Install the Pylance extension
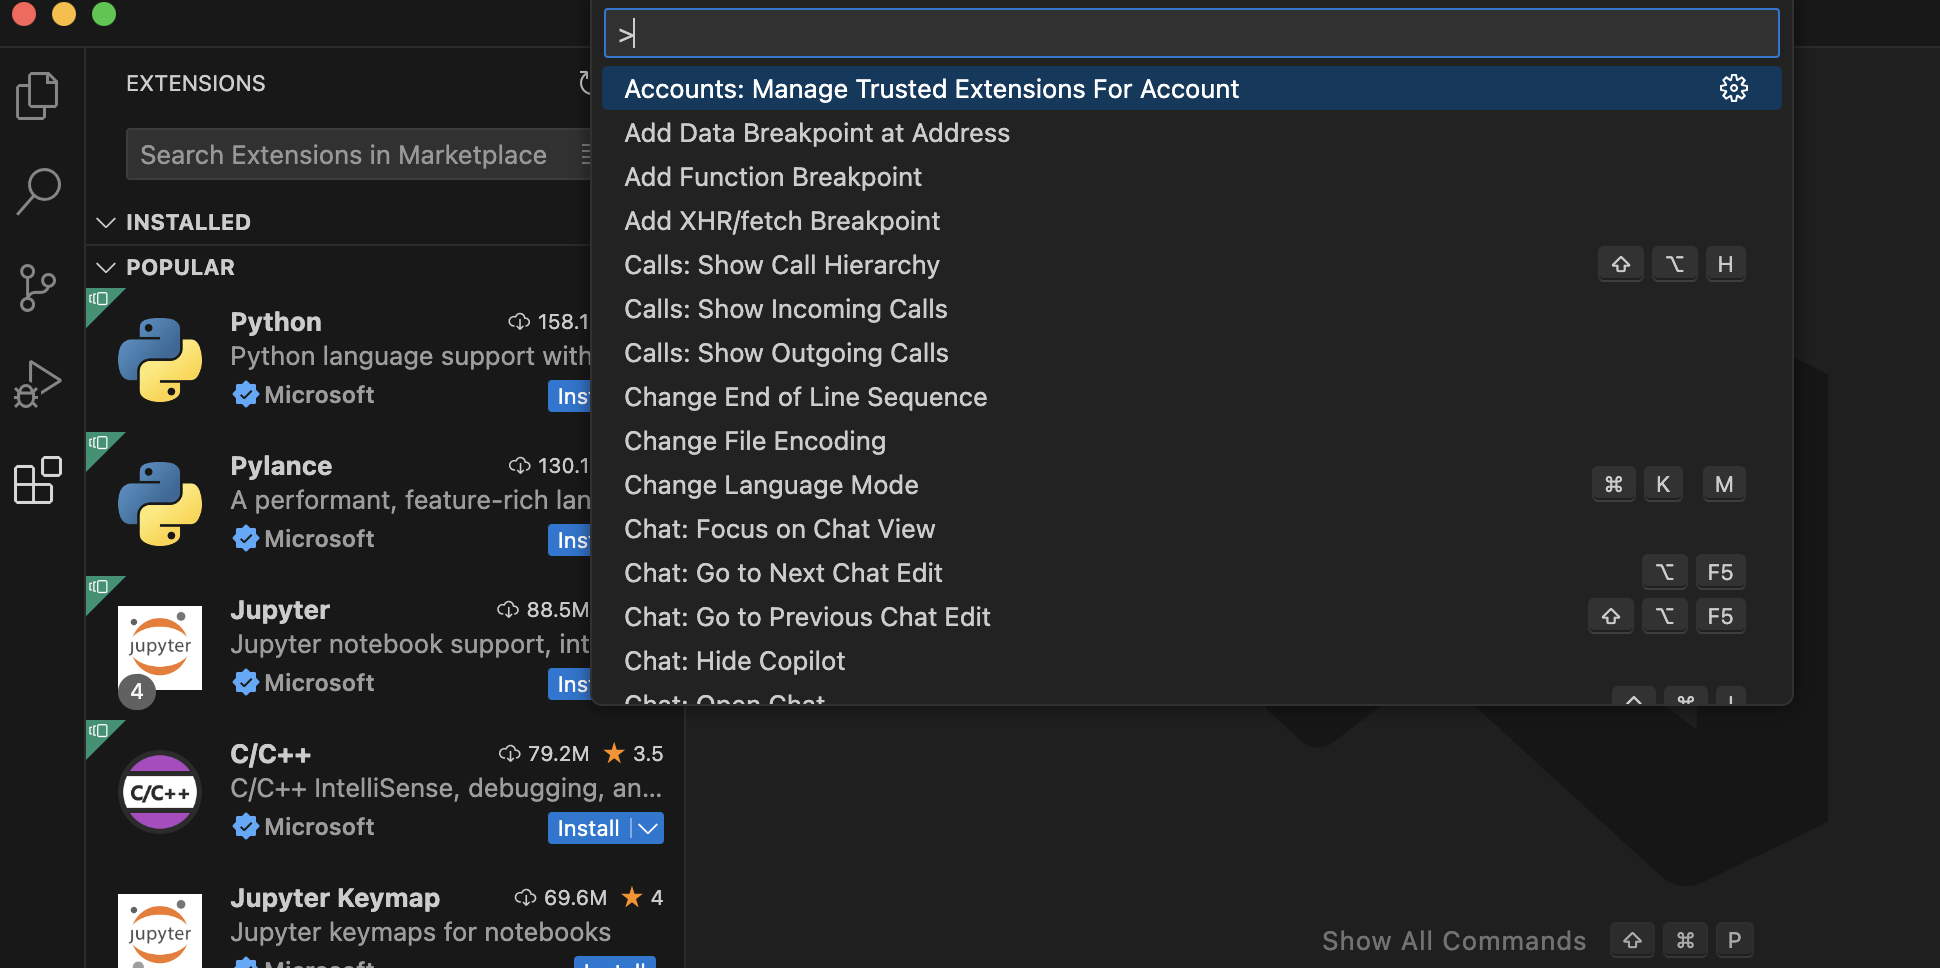Screen dimensions: 1940x968 (570, 540)
